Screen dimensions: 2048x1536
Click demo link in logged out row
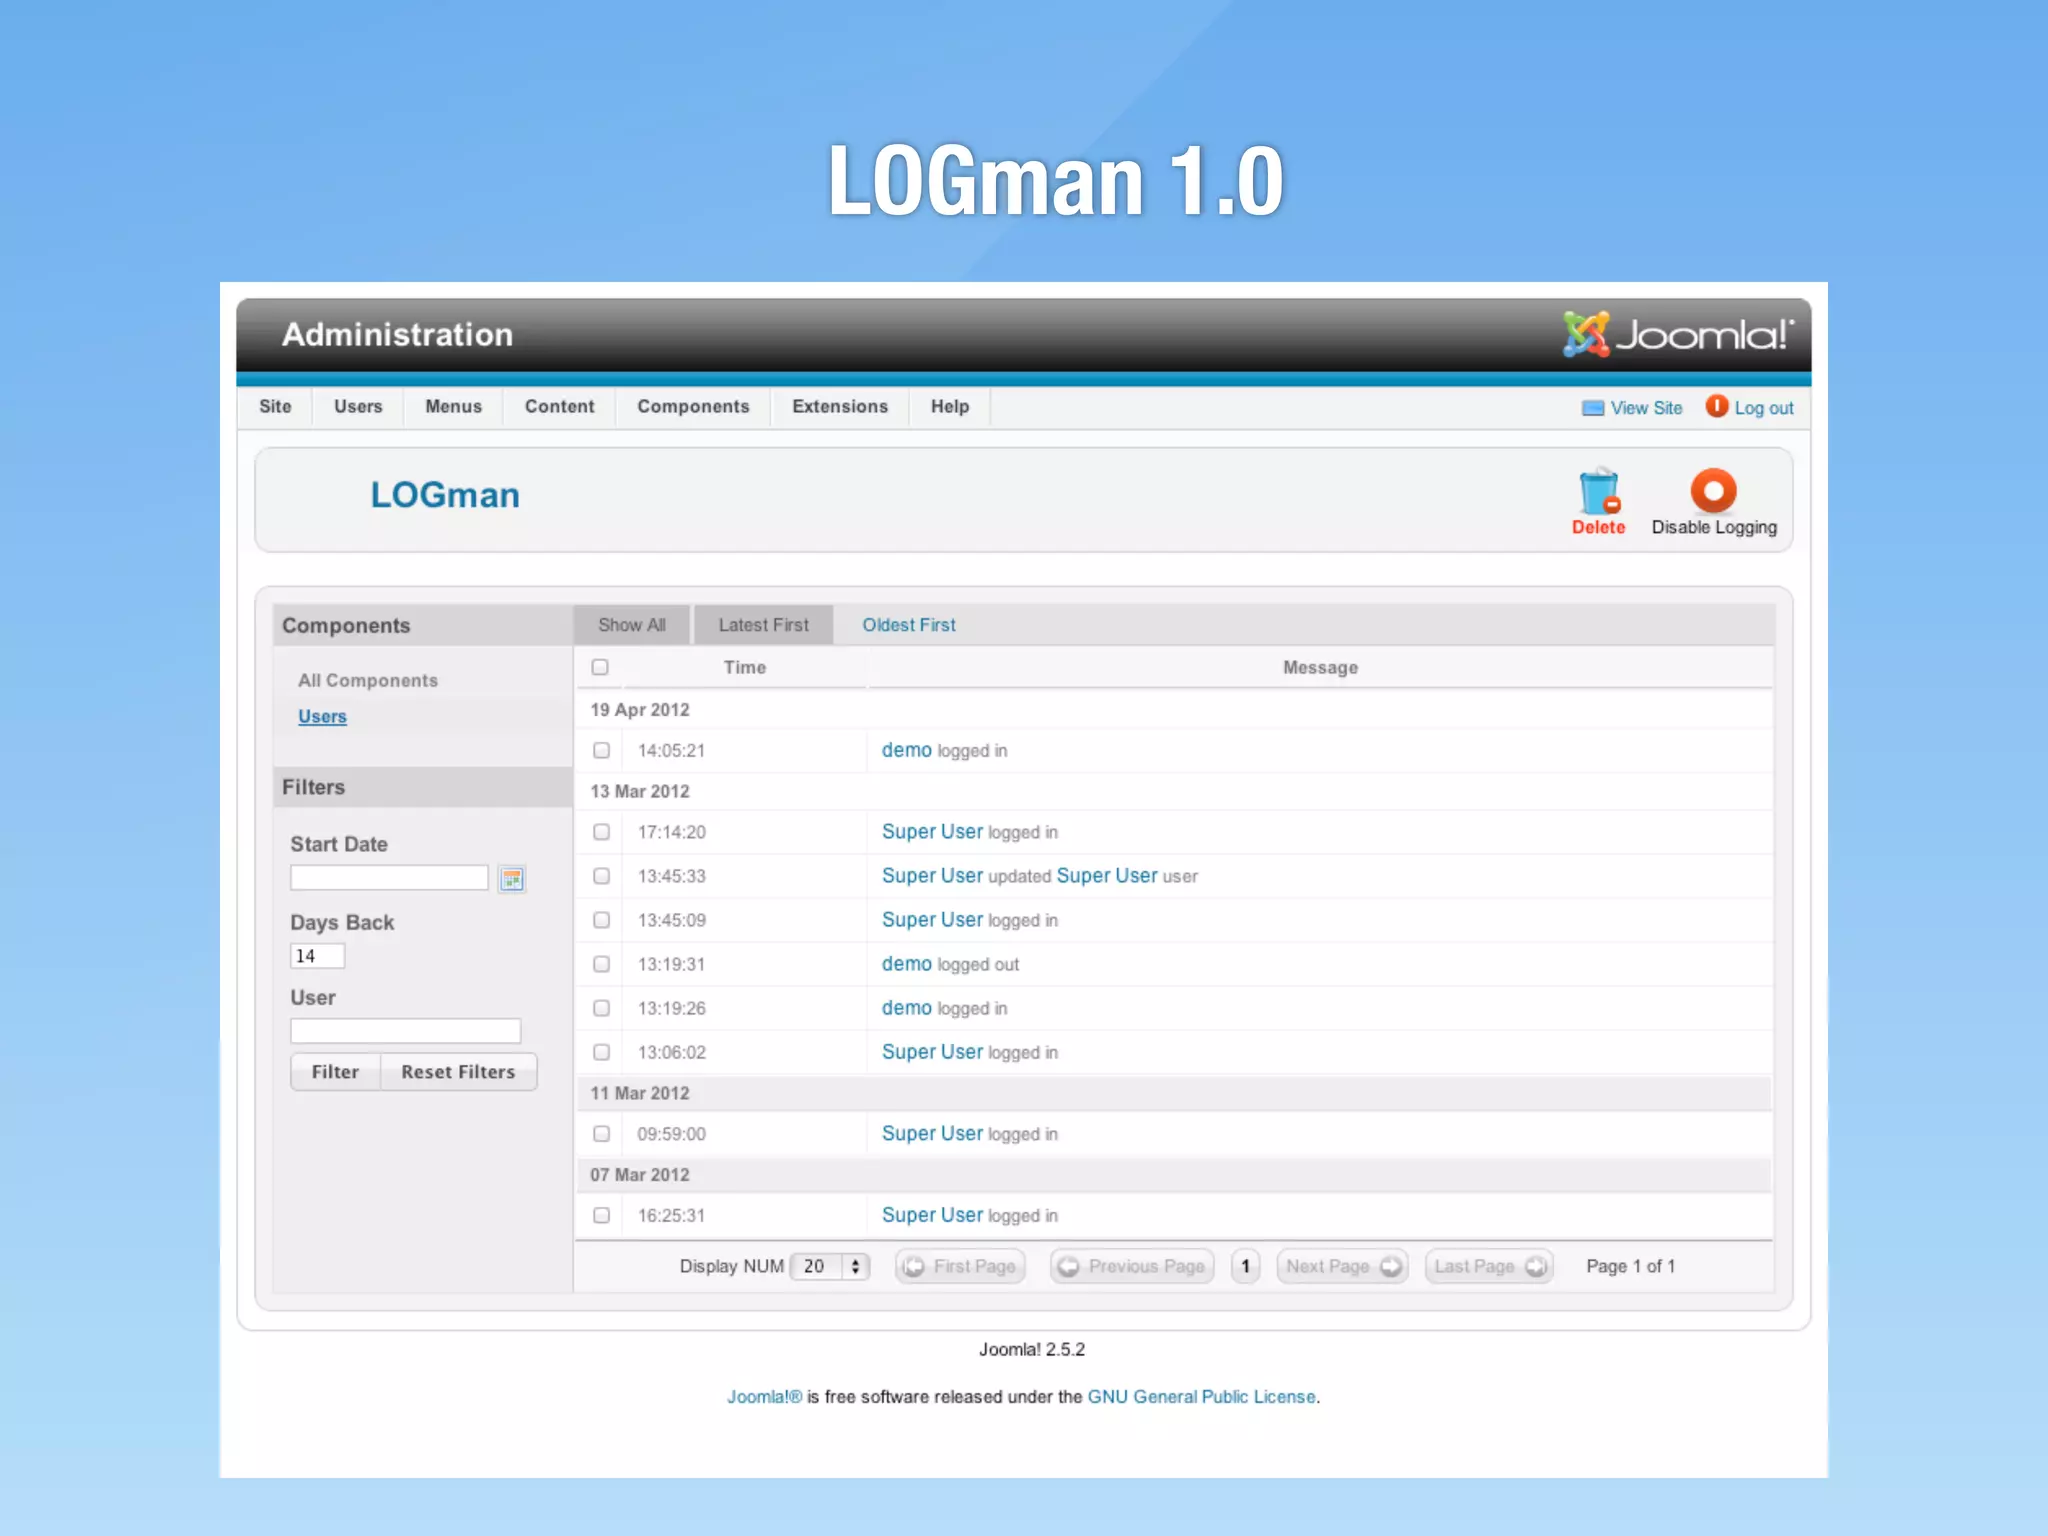pos(906,964)
